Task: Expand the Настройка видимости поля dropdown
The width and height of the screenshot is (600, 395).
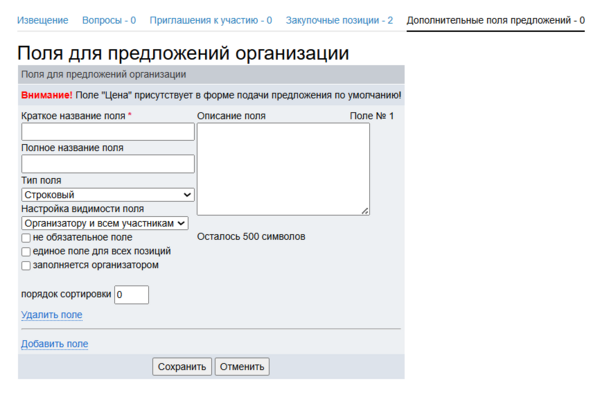Action: 105,223
